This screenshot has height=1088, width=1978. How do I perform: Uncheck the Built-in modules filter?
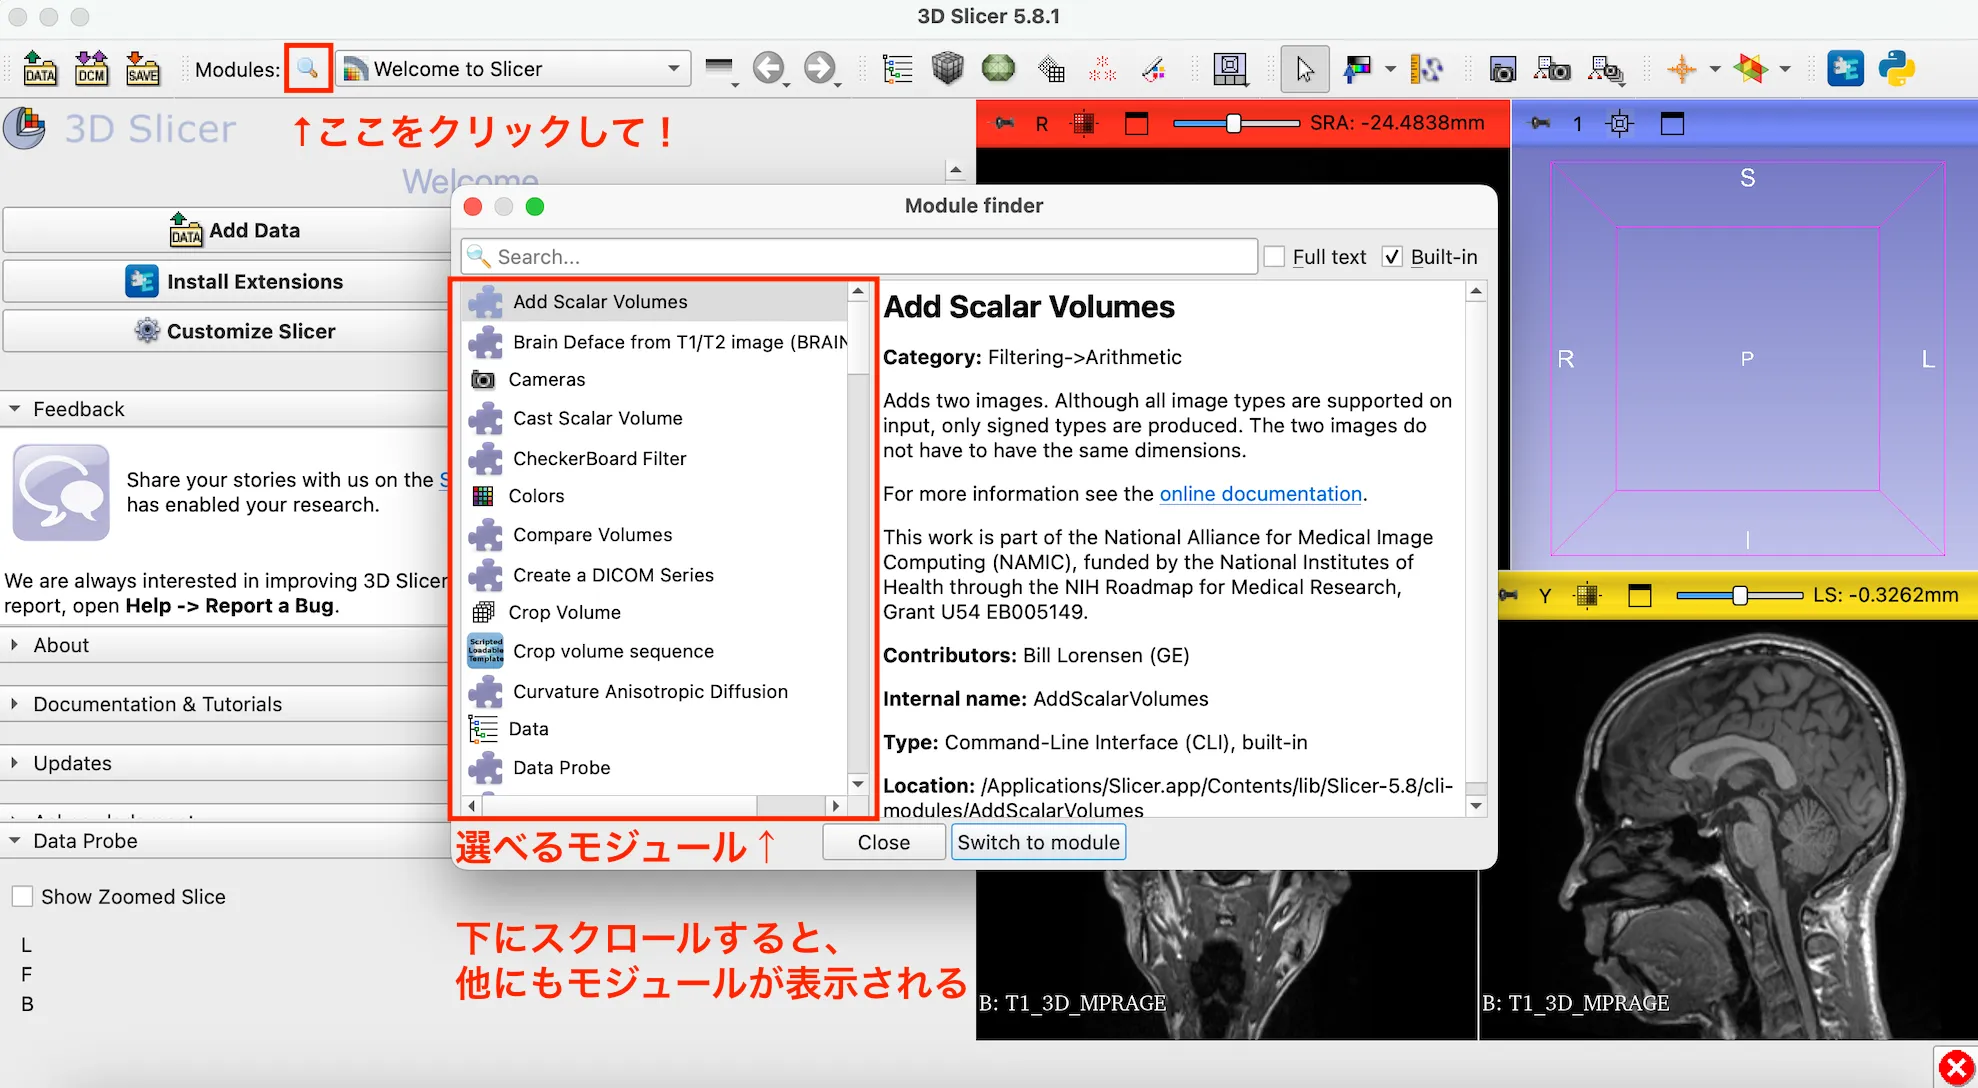[x=1392, y=257]
